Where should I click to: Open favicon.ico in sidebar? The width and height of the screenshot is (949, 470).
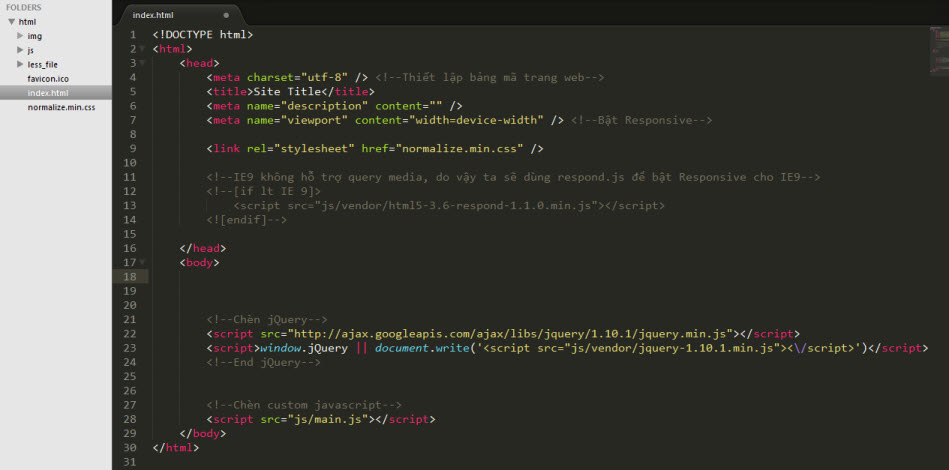[x=48, y=79]
